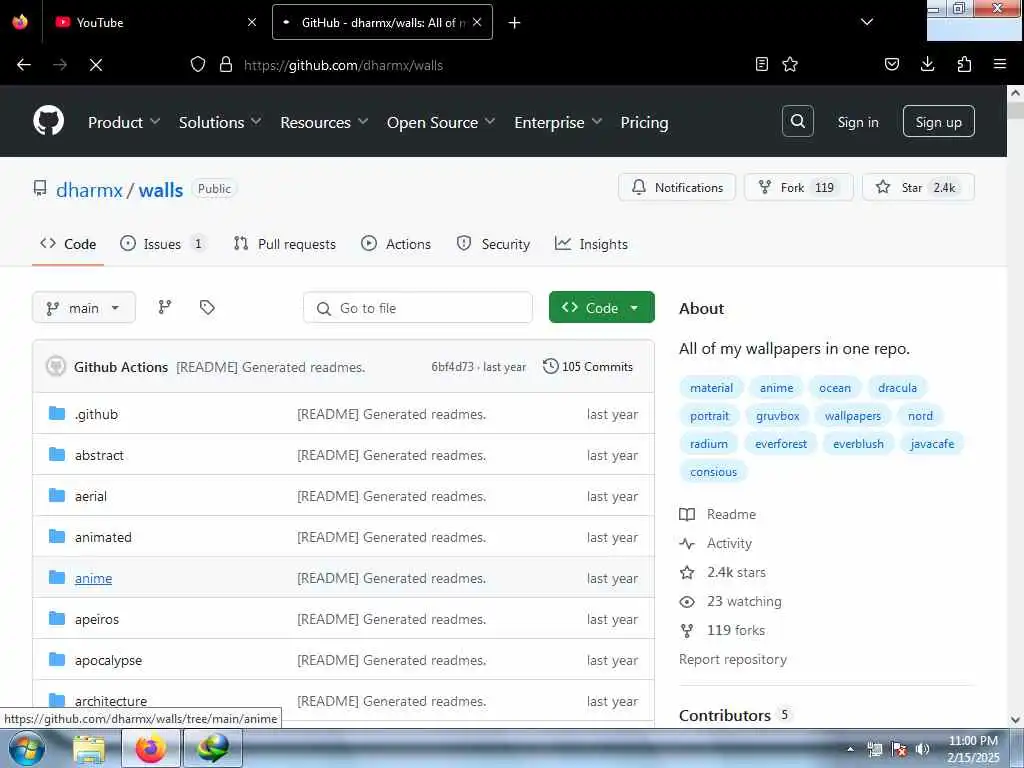Switch to the Issues tab
Image resolution: width=1024 pixels, height=768 pixels.
(163, 244)
